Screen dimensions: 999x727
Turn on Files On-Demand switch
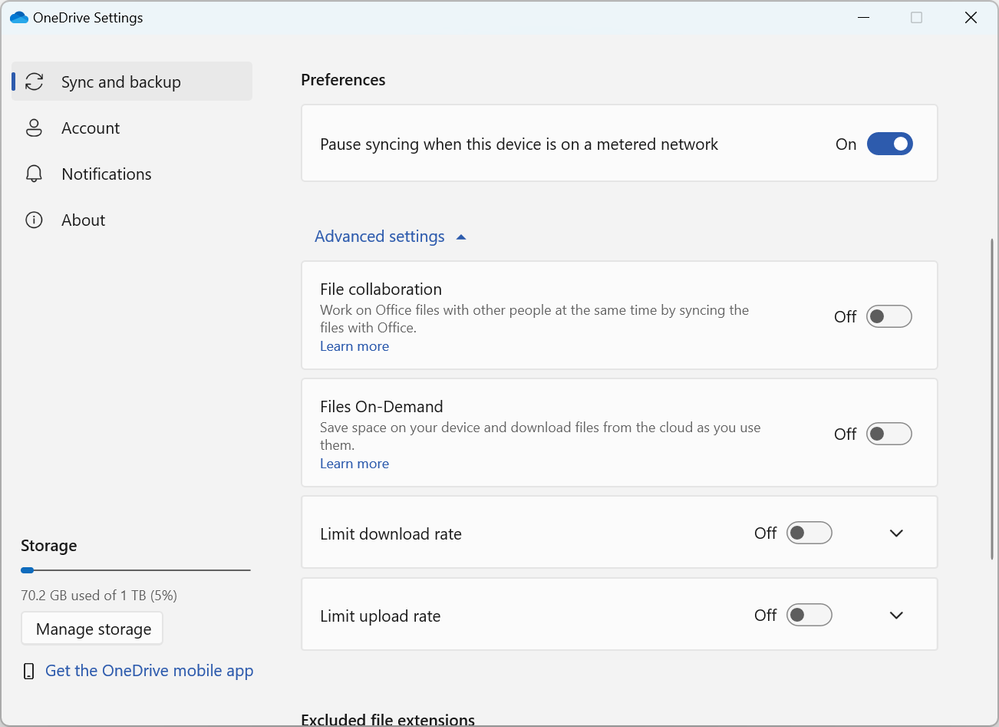coord(889,434)
